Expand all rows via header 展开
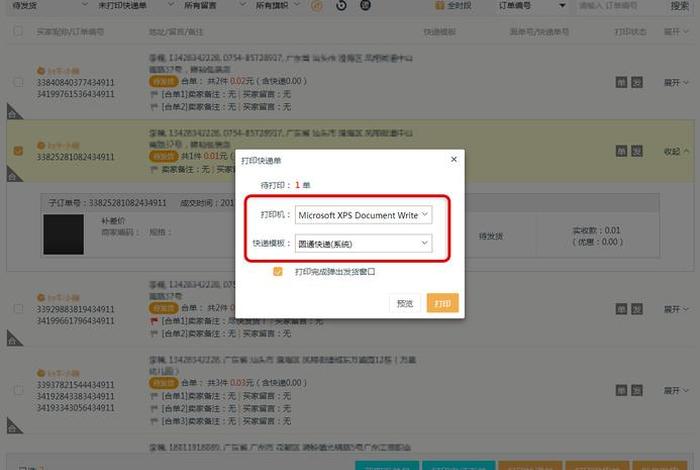Screen dimensions: 700x470 click(676, 32)
